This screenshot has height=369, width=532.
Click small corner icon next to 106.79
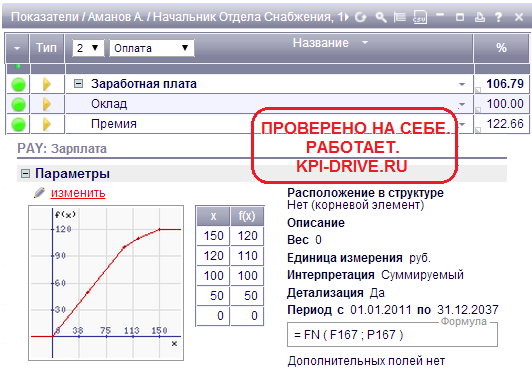coord(478,90)
